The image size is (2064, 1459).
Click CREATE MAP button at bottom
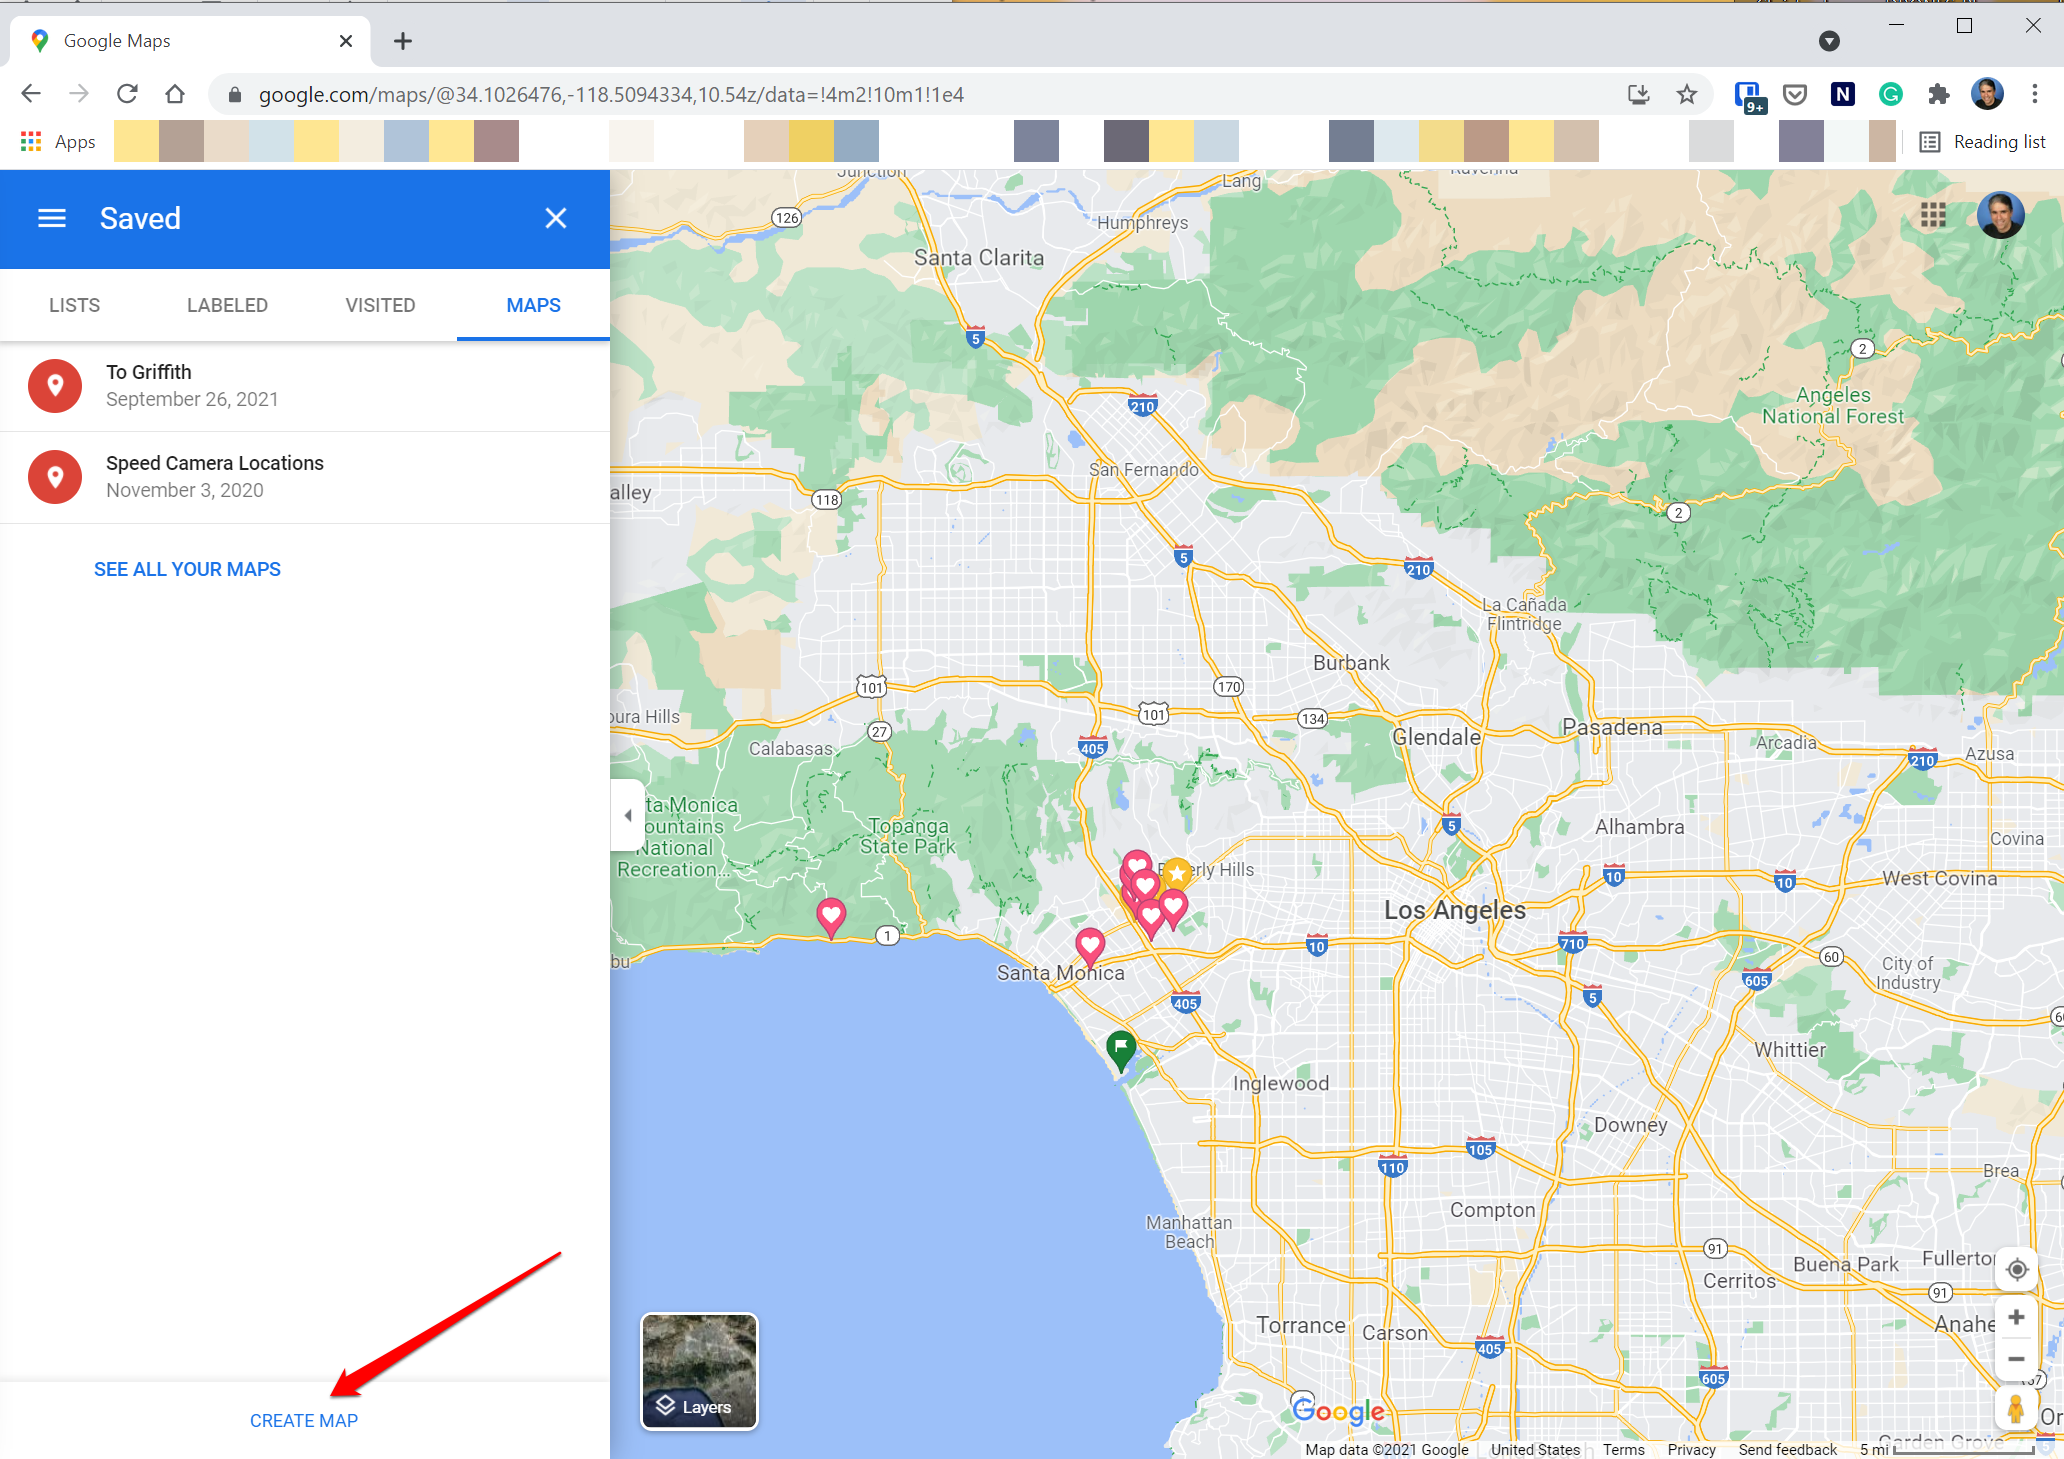pyautogui.click(x=305, y=1420)
